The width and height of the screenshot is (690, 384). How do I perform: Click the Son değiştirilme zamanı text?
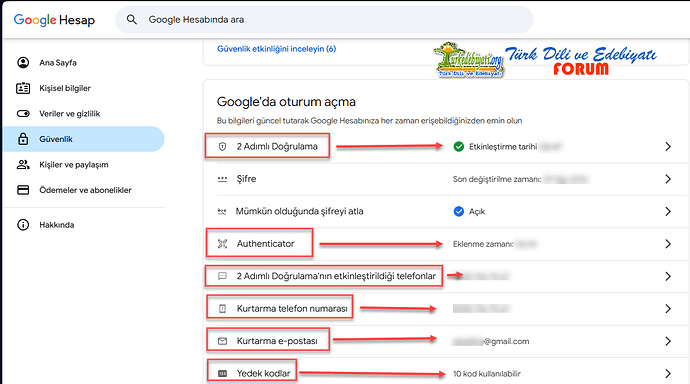[x=497, y=179]
